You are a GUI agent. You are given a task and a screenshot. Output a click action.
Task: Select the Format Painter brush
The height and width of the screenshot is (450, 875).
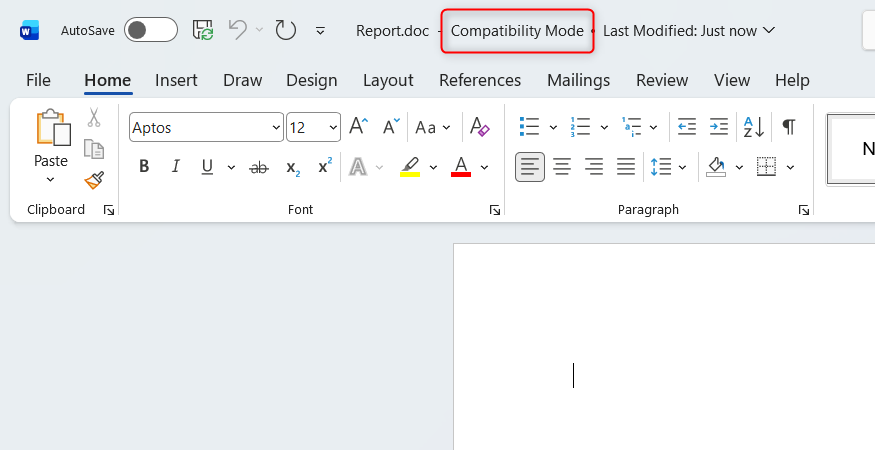(94, 180)
